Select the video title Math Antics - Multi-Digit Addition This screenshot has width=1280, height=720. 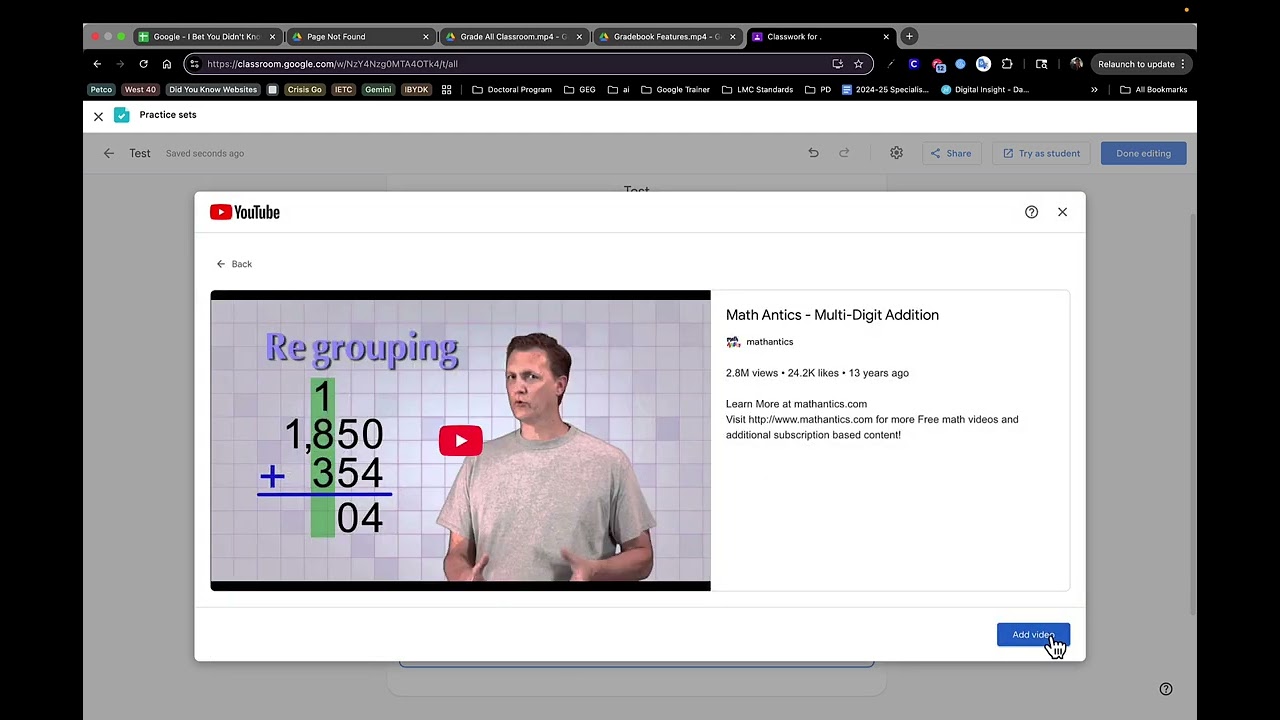[832, 315]
